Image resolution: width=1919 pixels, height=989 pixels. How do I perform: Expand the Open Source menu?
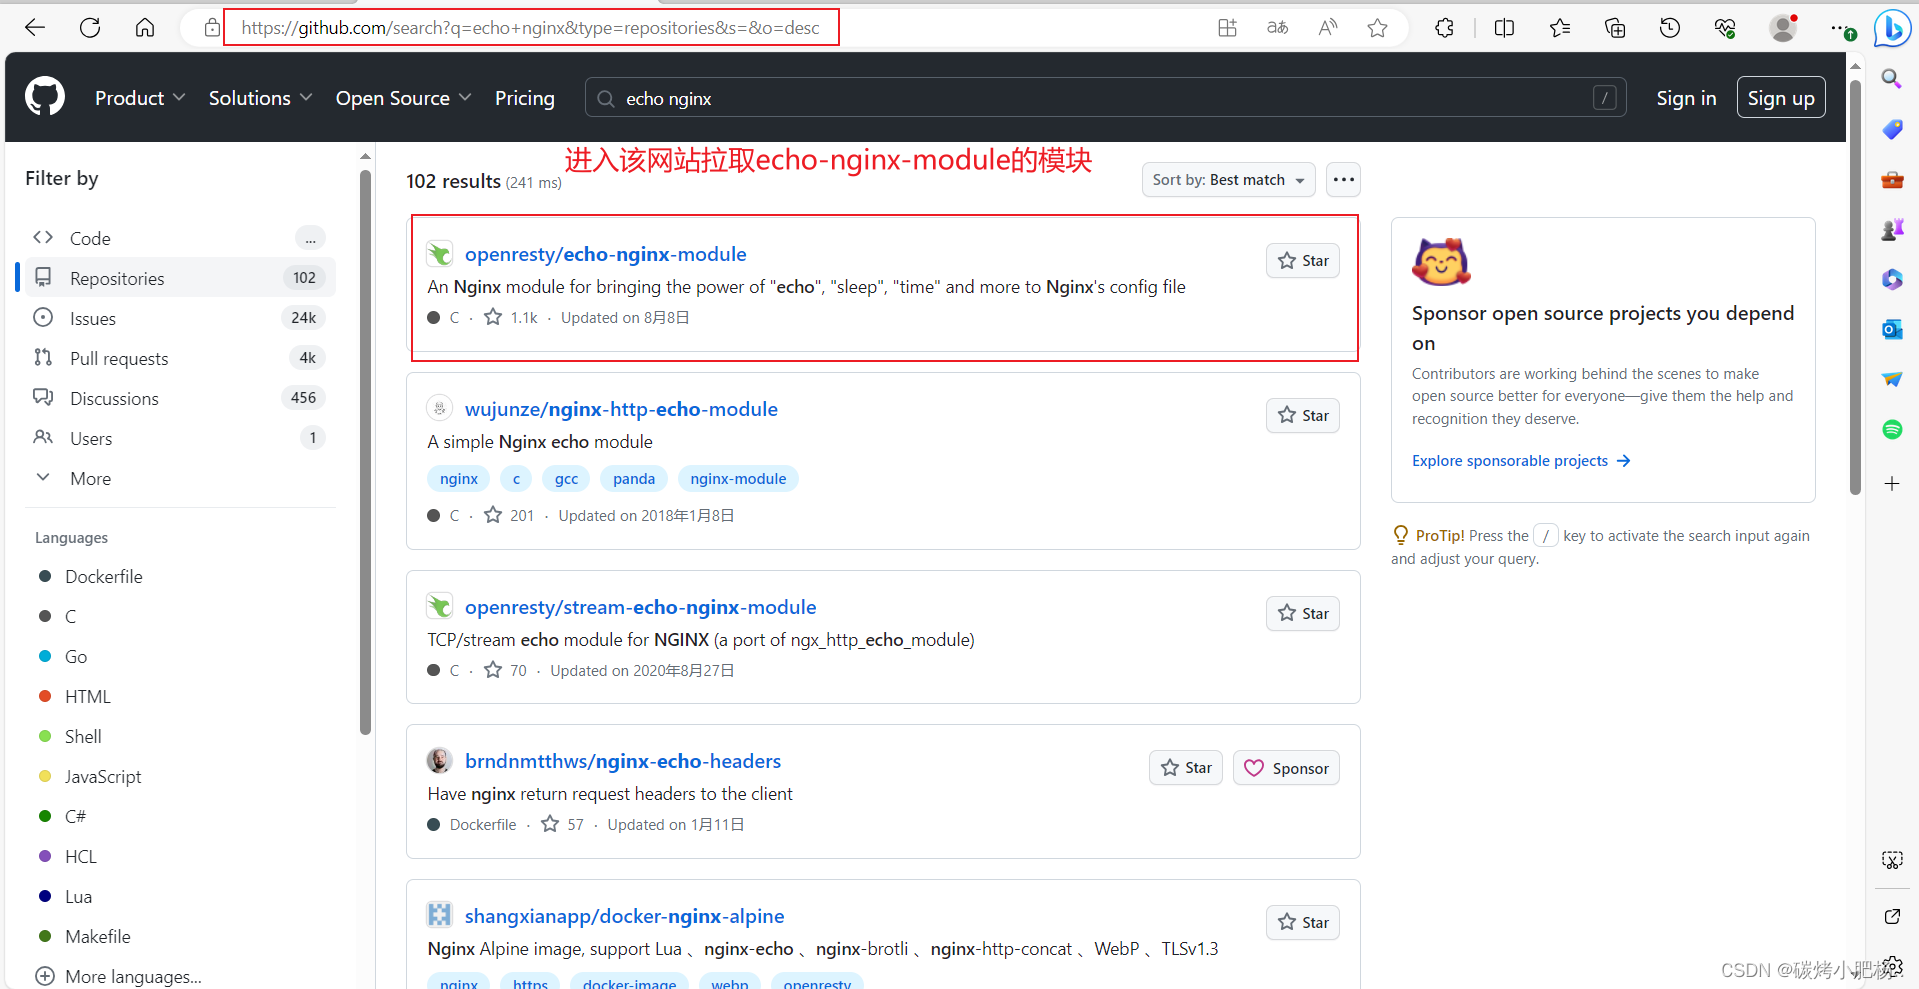pyautogui.click(x=404, y=98)
